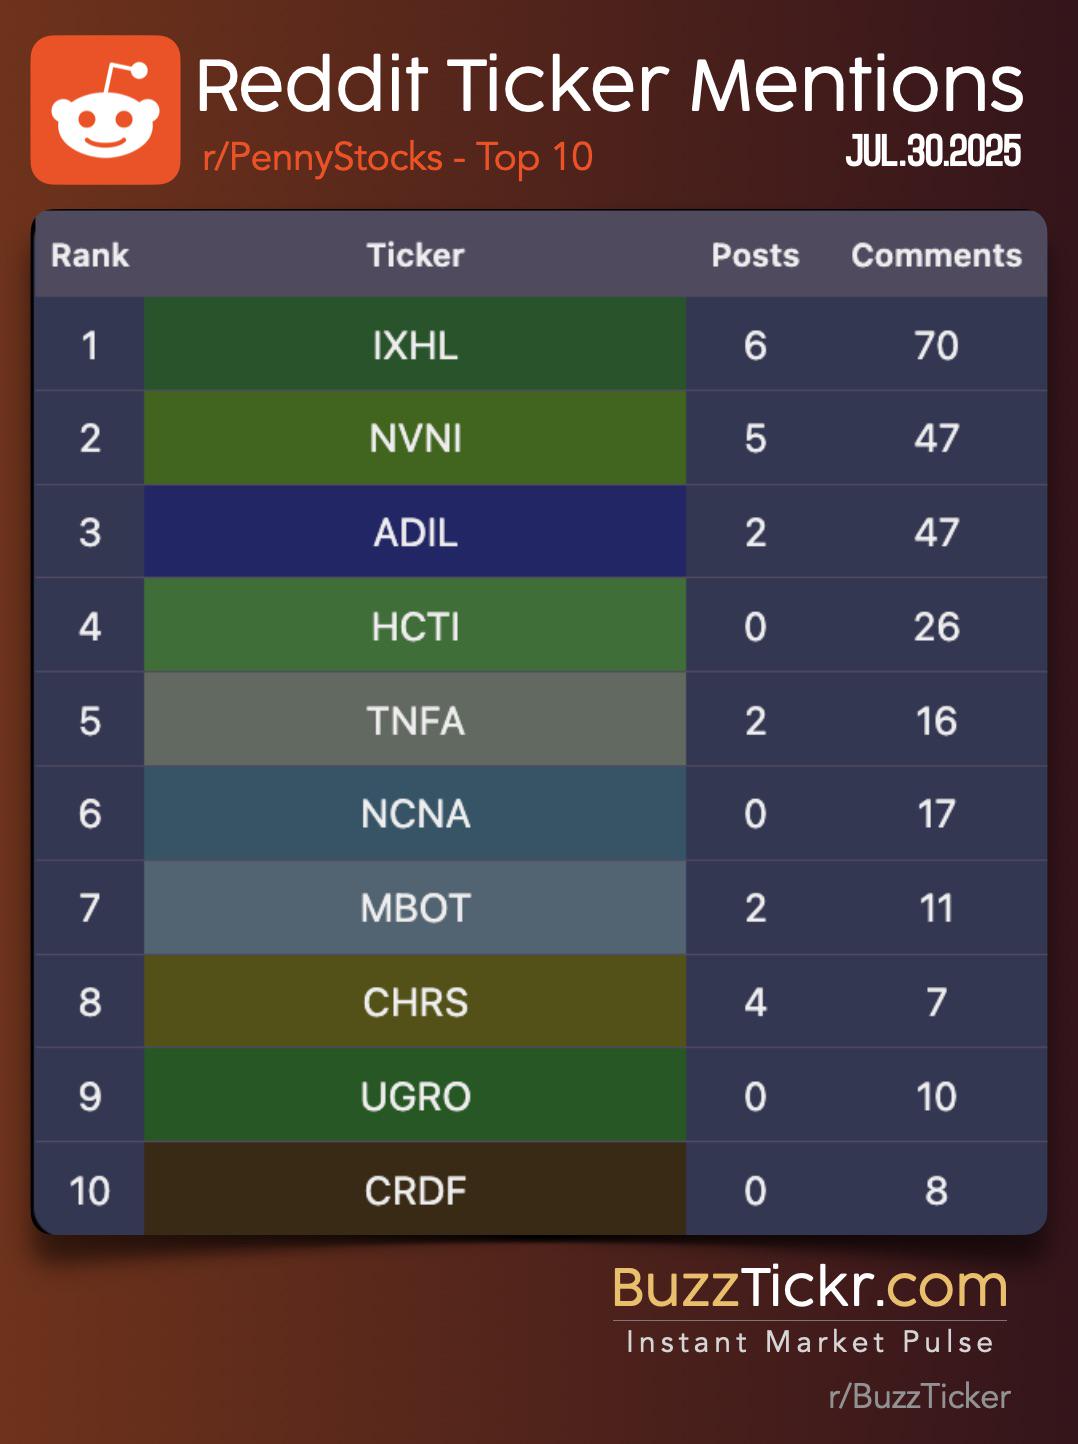Open the BuzzTickr.com link

tap(810, 1287)
